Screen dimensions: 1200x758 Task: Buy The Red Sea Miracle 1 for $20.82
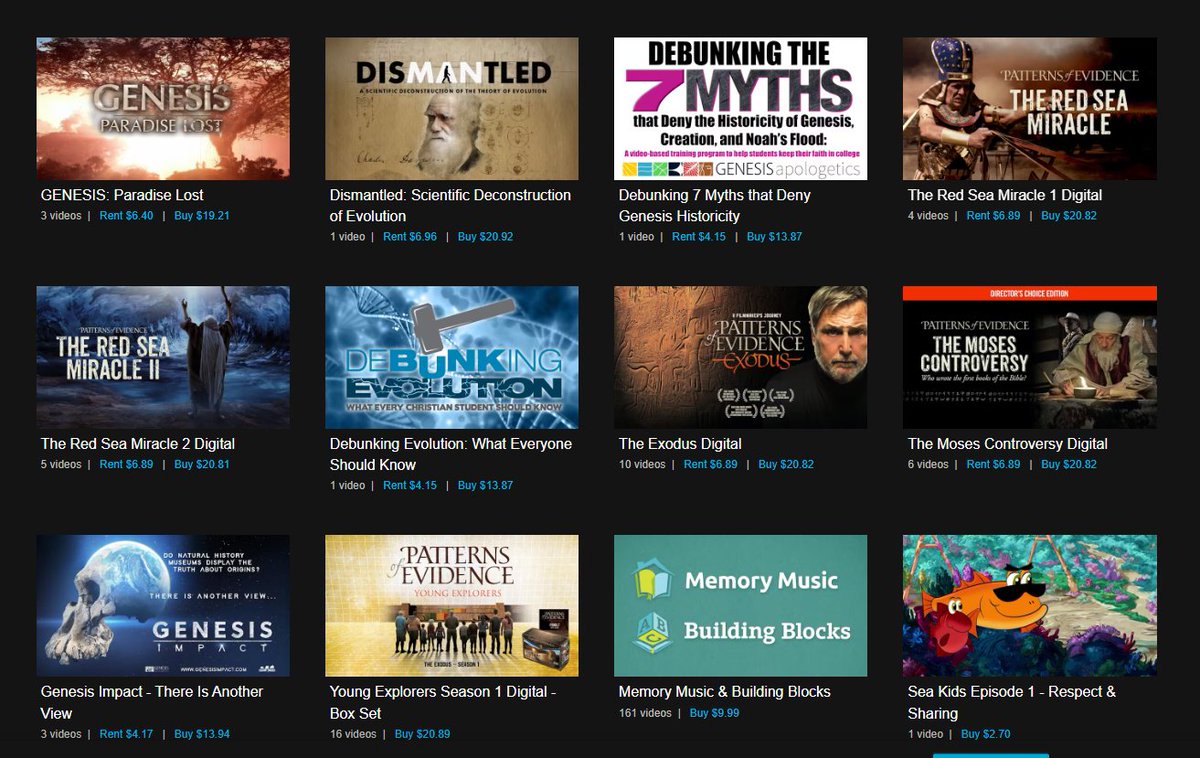click(x=1069, y=216)
